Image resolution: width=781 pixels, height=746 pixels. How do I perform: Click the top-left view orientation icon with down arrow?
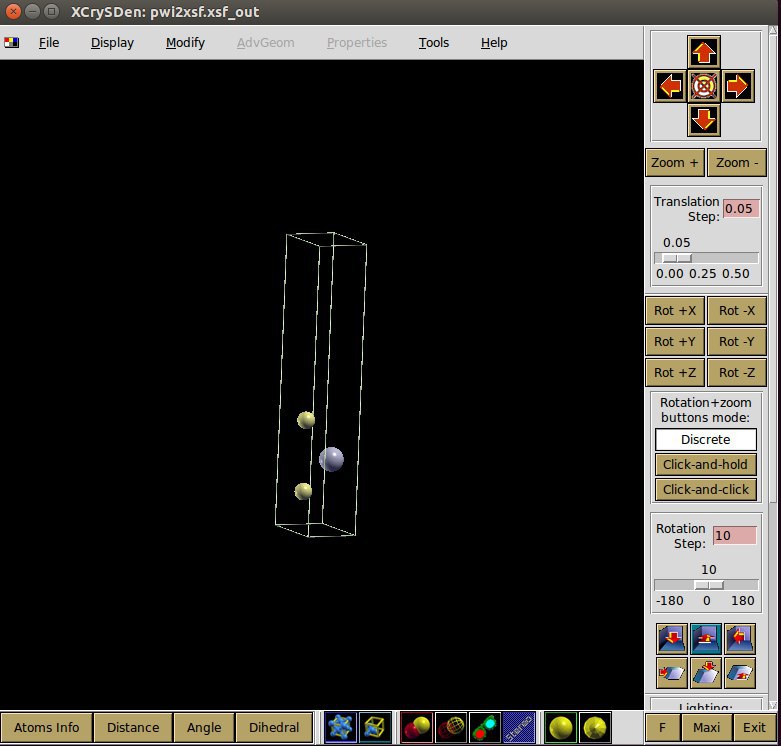click(x=672, y=639)
